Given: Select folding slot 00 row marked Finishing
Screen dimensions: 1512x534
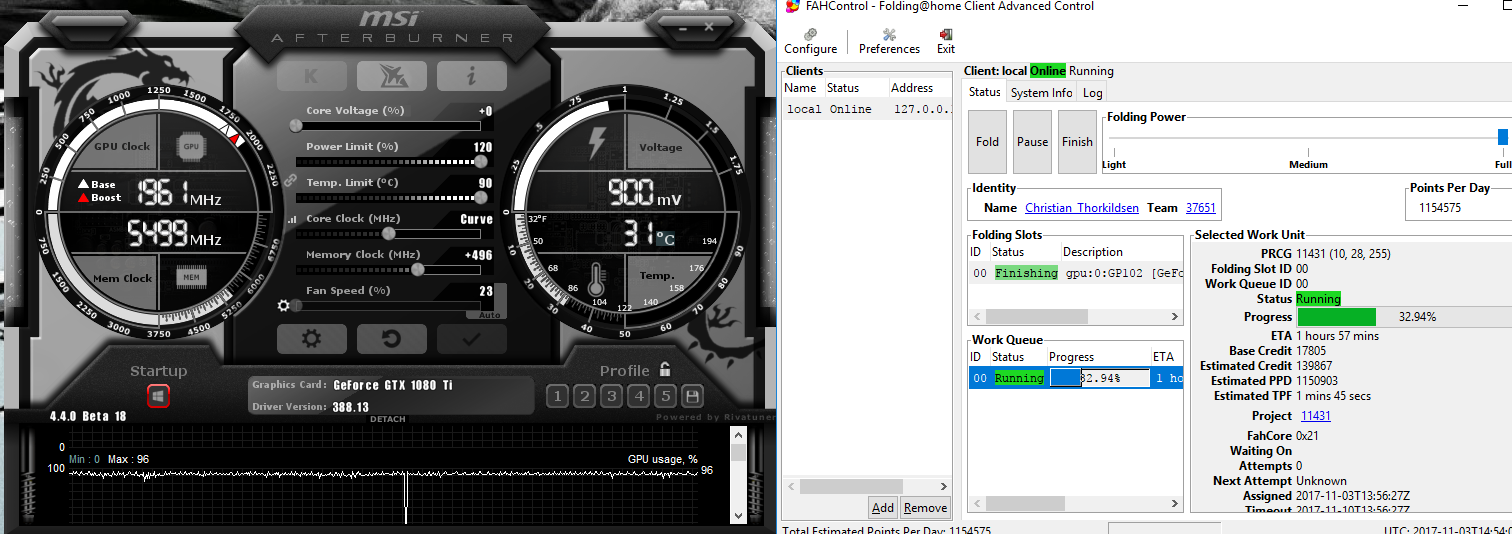Looking at the screenshot, I should click(1075, 273).
